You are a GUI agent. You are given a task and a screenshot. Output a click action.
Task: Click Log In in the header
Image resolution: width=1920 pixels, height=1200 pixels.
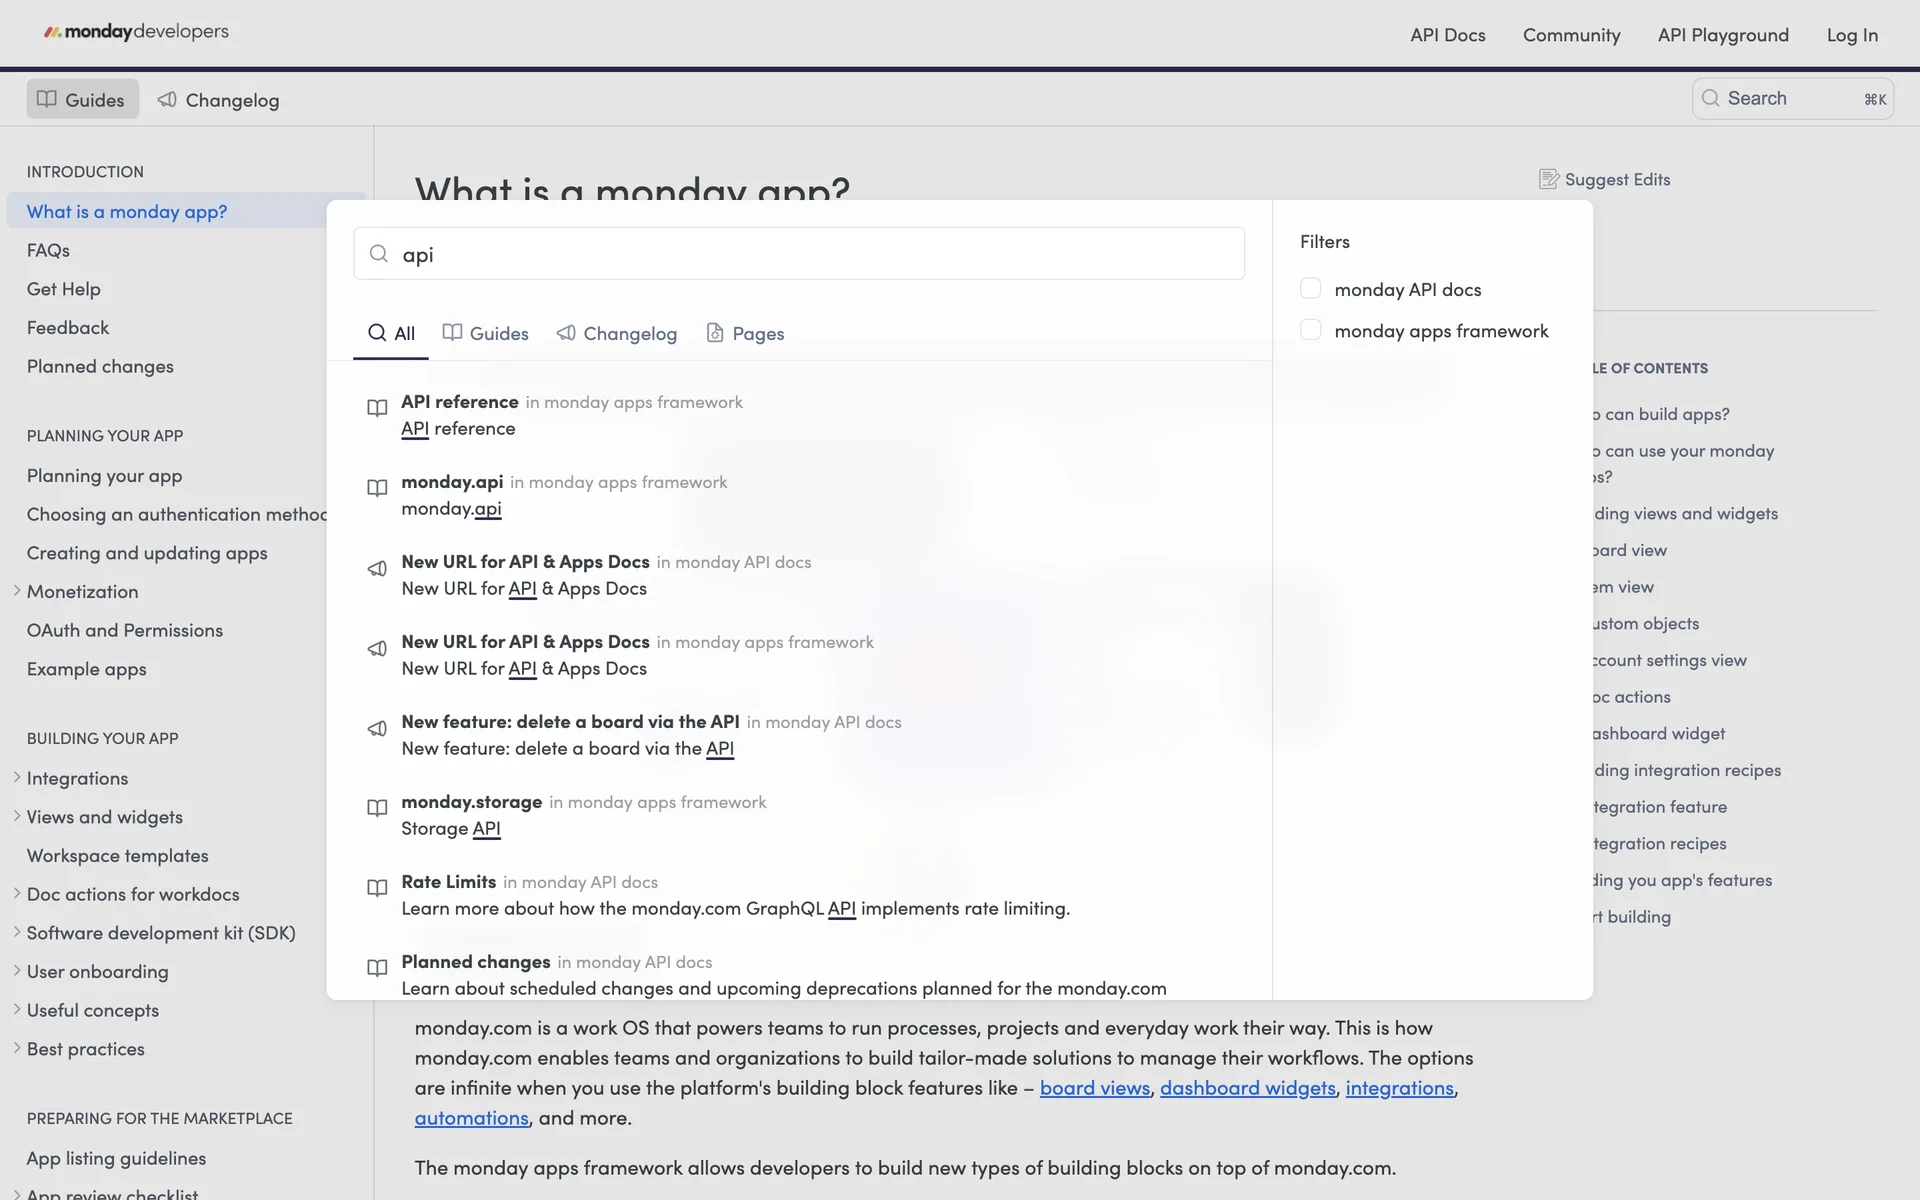[x=1851, y=35]
